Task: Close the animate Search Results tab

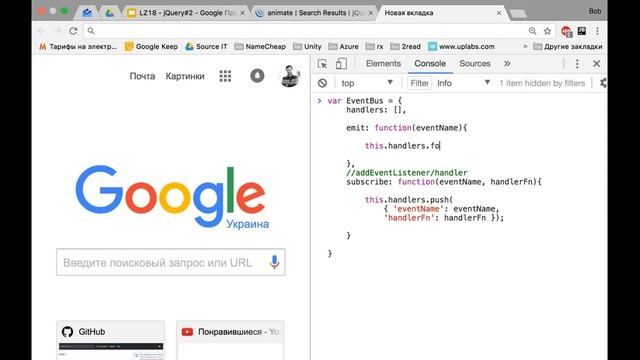Action: [371, 13]
